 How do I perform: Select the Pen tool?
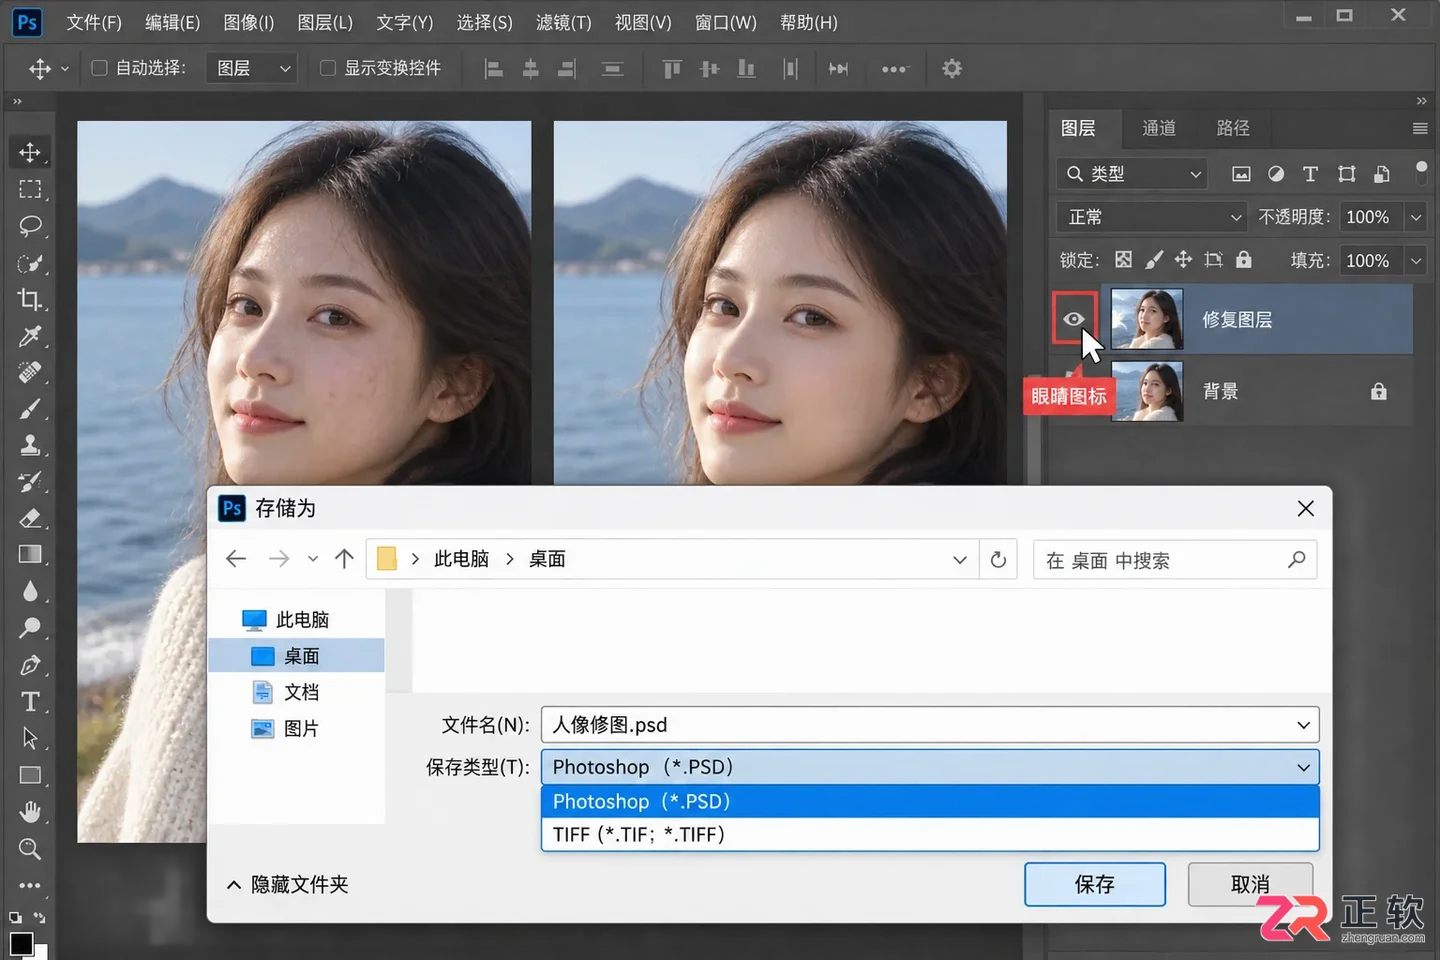point(30,665)
